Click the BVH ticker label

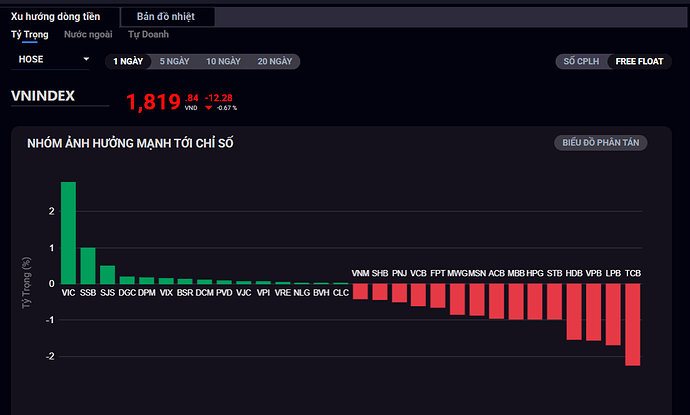pyautogui.click(x=321, y=293)
